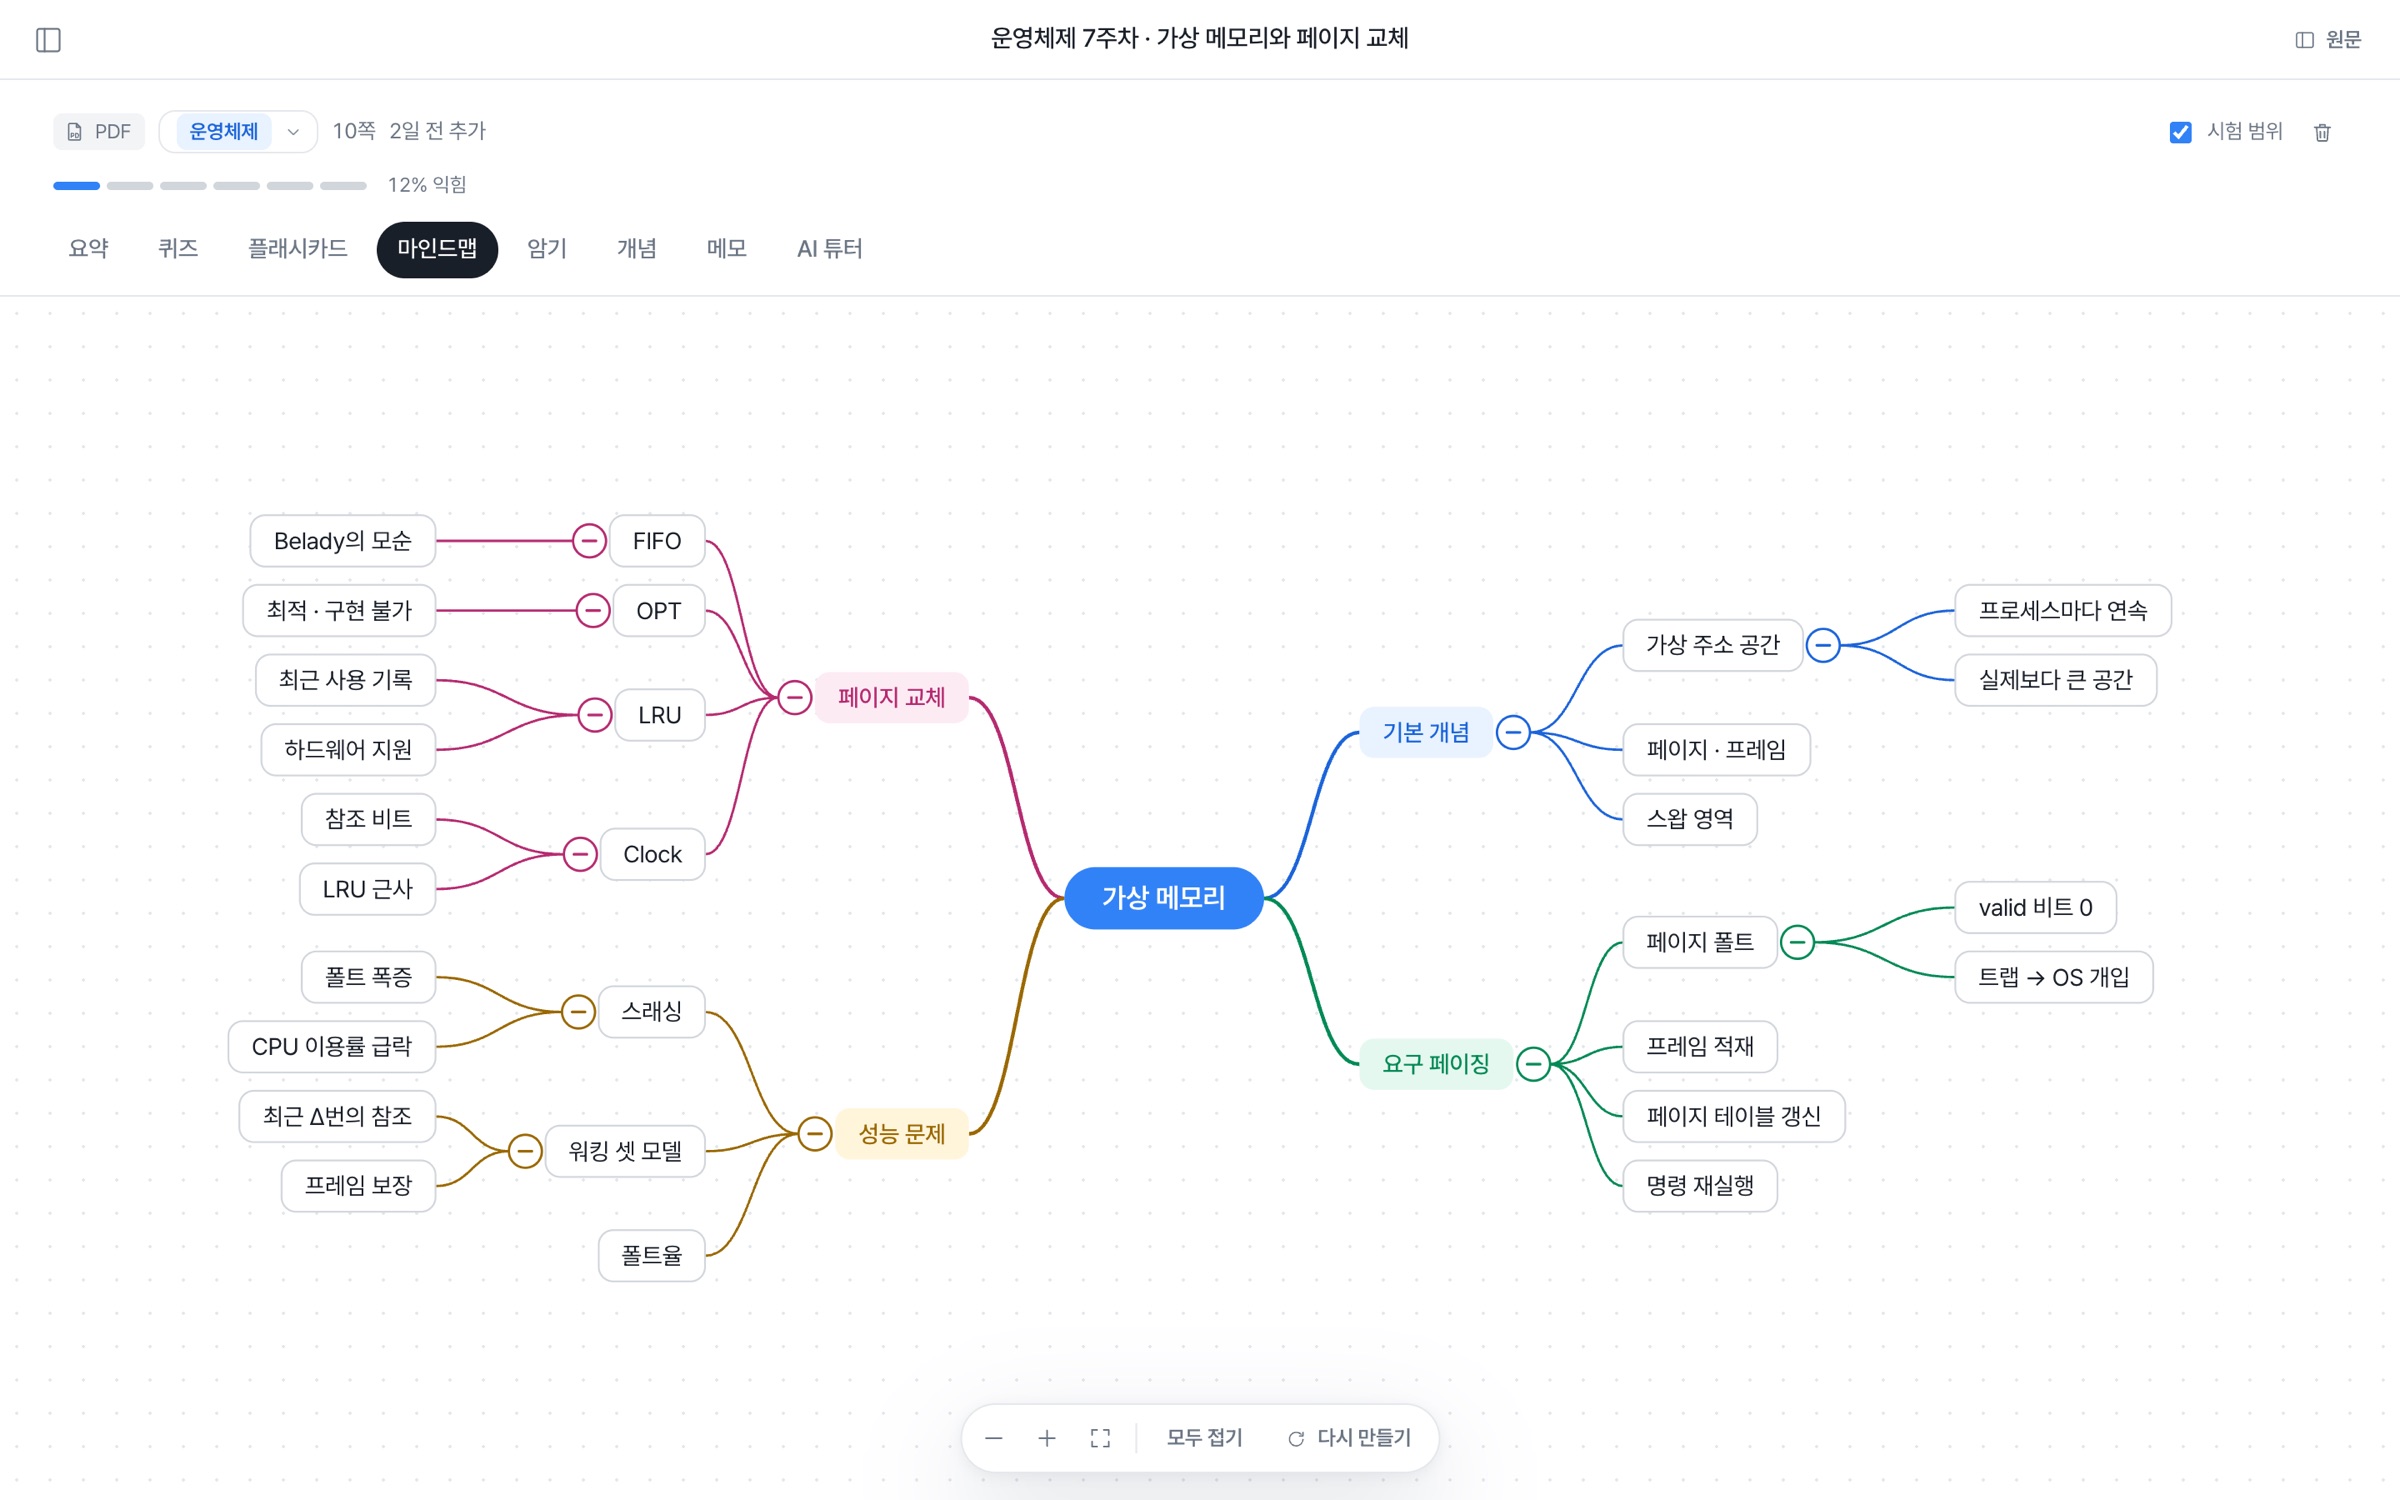
Task: Select the central 가상 메모리 node
Action: pyautogui.click(x=1164, y=898)
